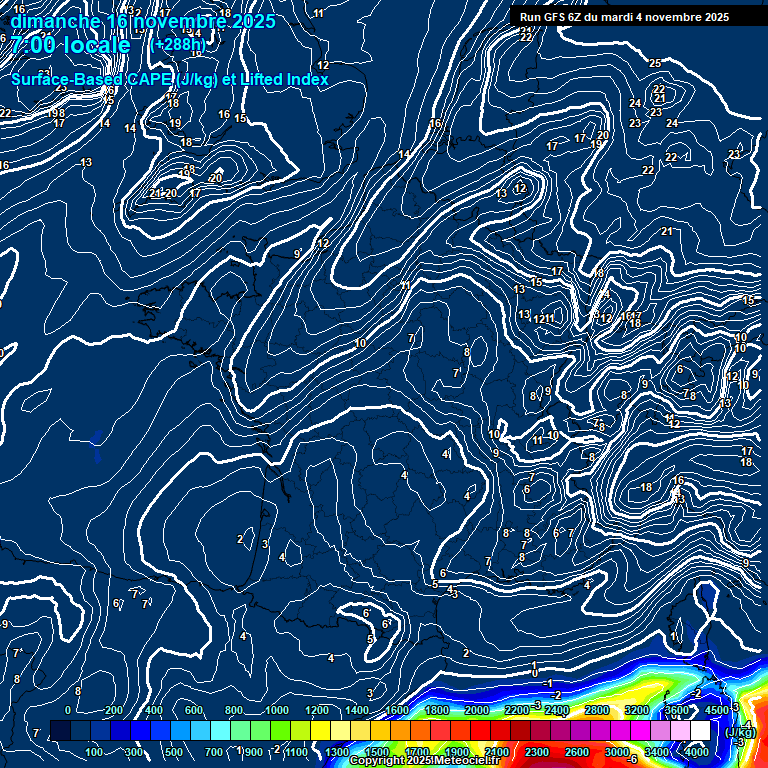Click the Meteociel.fr copyright text
This screenshot has height=768, width=768.
pos(425,760)
